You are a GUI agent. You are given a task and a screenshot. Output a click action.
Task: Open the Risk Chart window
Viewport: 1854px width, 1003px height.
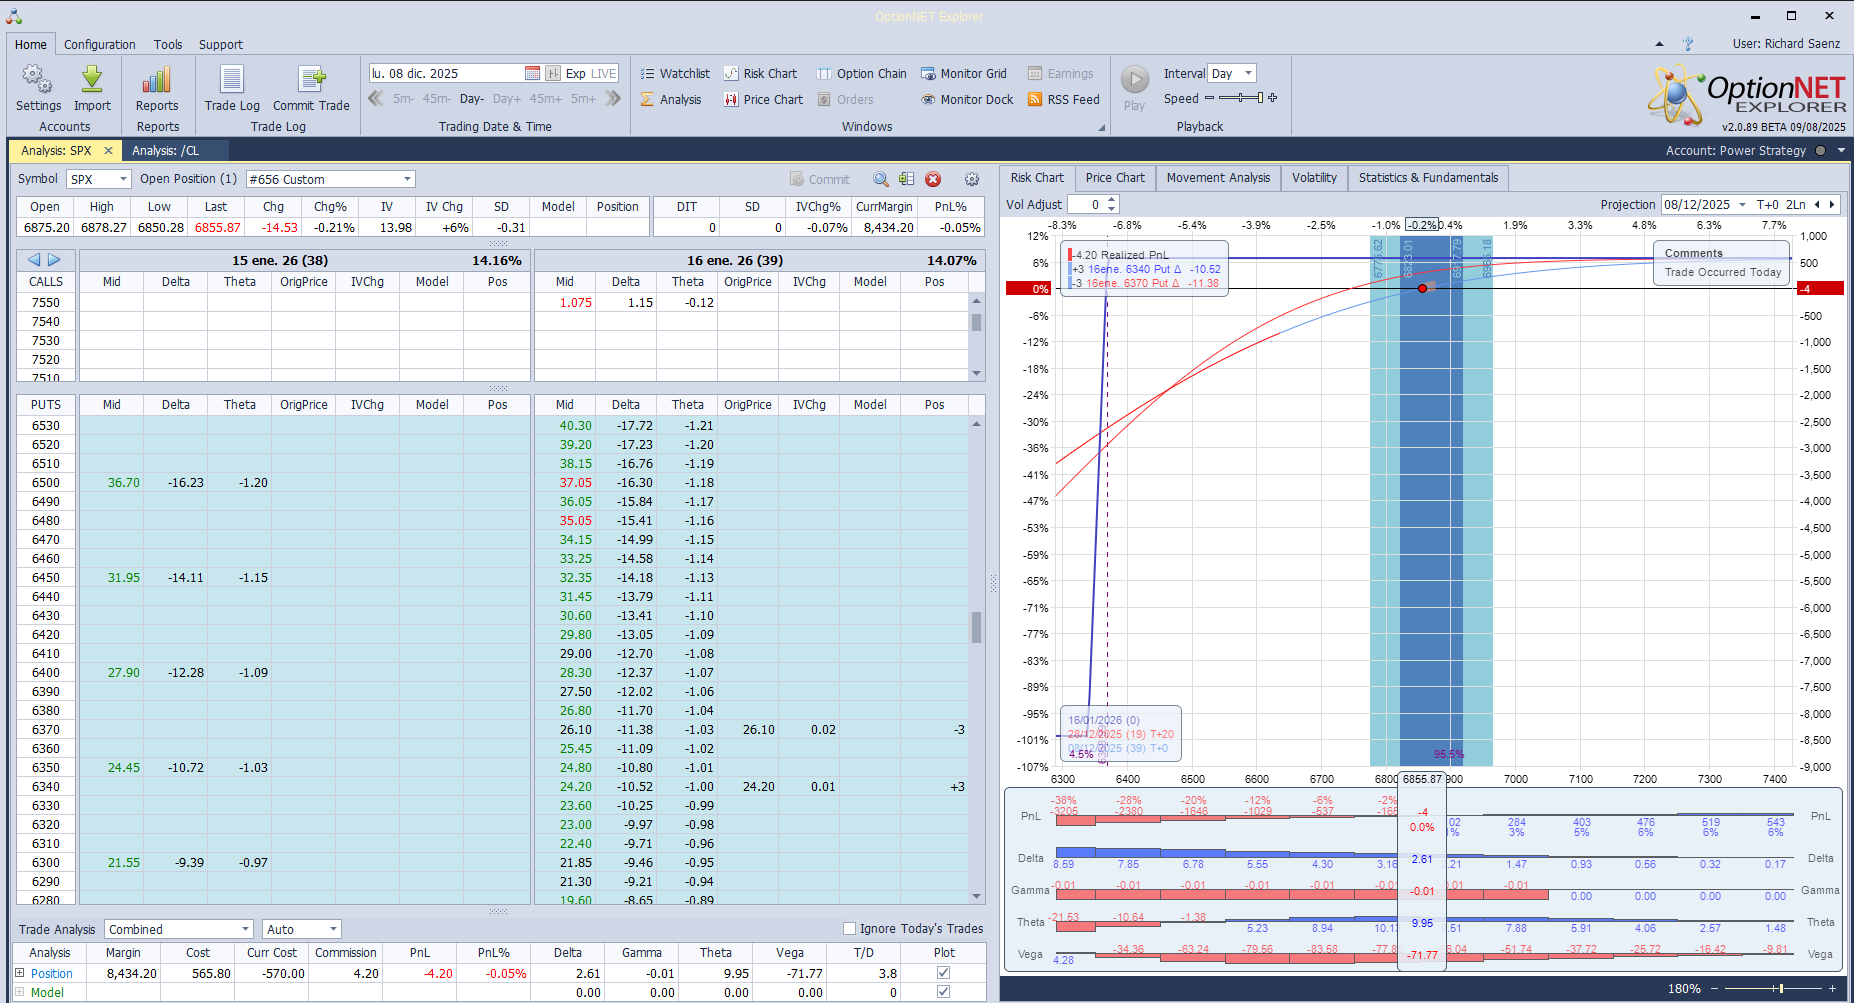point(760,74)
